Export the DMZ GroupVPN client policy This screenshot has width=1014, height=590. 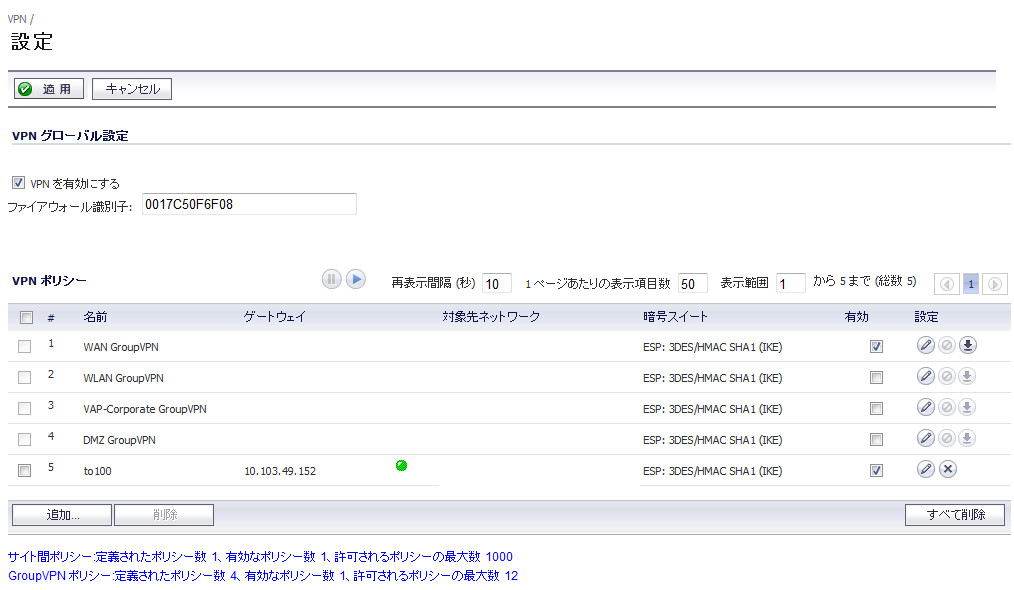pos(967,438)
